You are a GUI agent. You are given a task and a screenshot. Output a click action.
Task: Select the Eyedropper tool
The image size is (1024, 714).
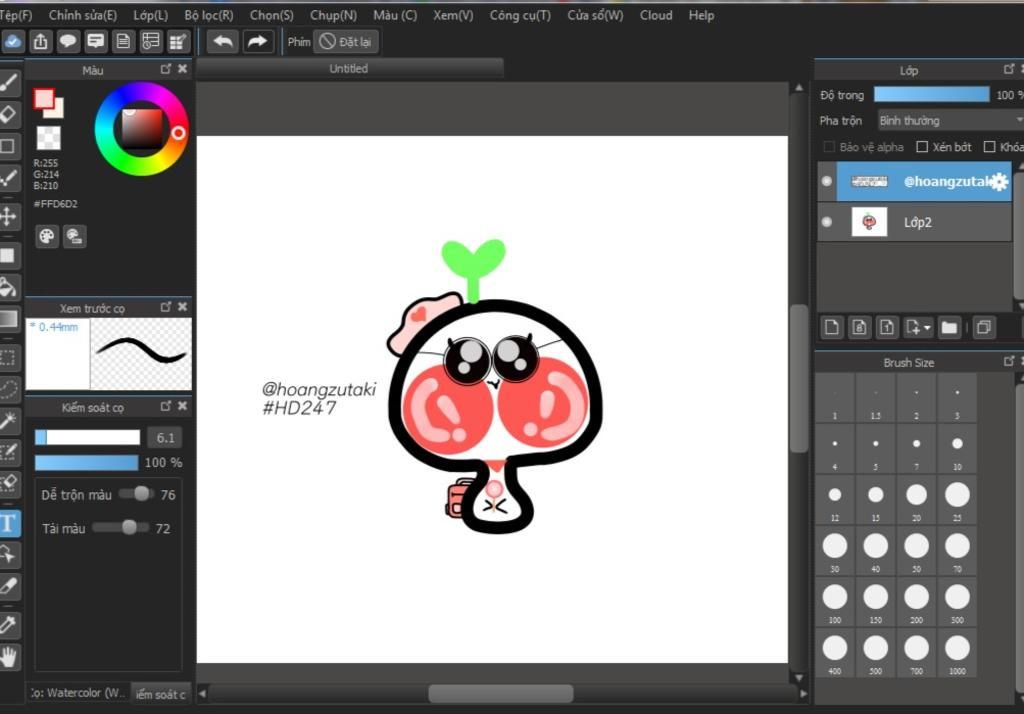click(8, 625)
